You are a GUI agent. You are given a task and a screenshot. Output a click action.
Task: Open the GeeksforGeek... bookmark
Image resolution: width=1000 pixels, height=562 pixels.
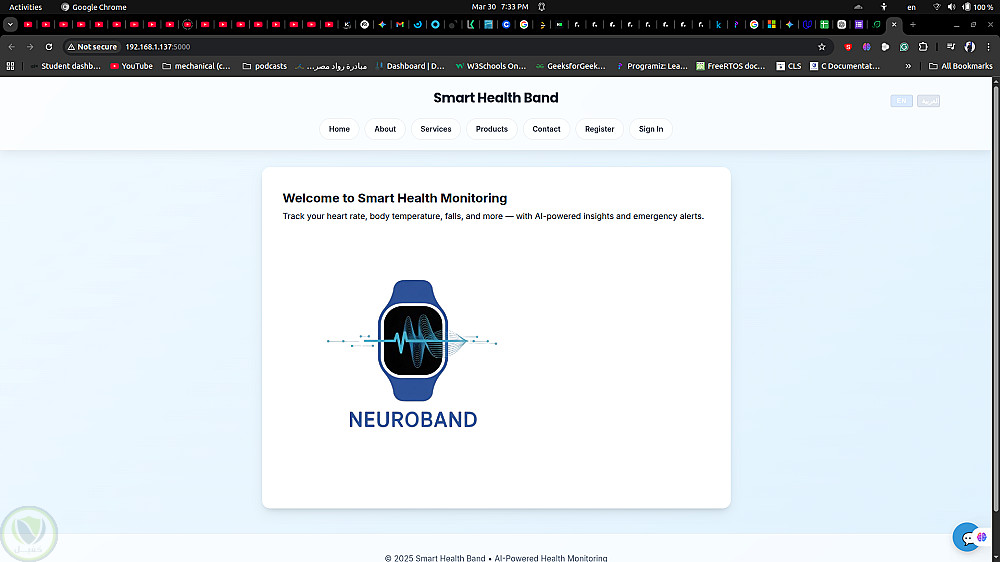[x=570, y=66]
